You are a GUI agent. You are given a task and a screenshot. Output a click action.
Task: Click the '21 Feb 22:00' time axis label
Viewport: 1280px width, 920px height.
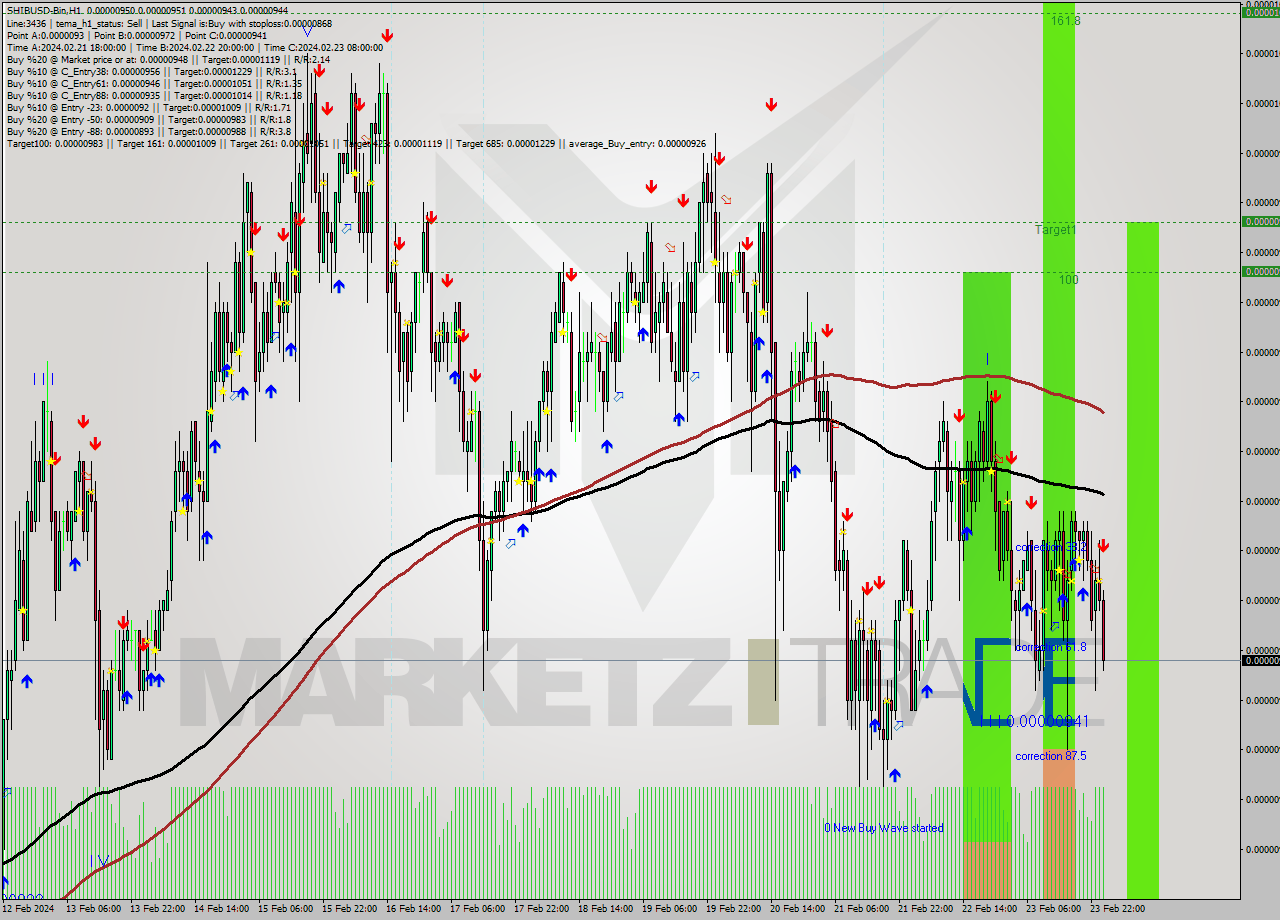tap(926, 908)
